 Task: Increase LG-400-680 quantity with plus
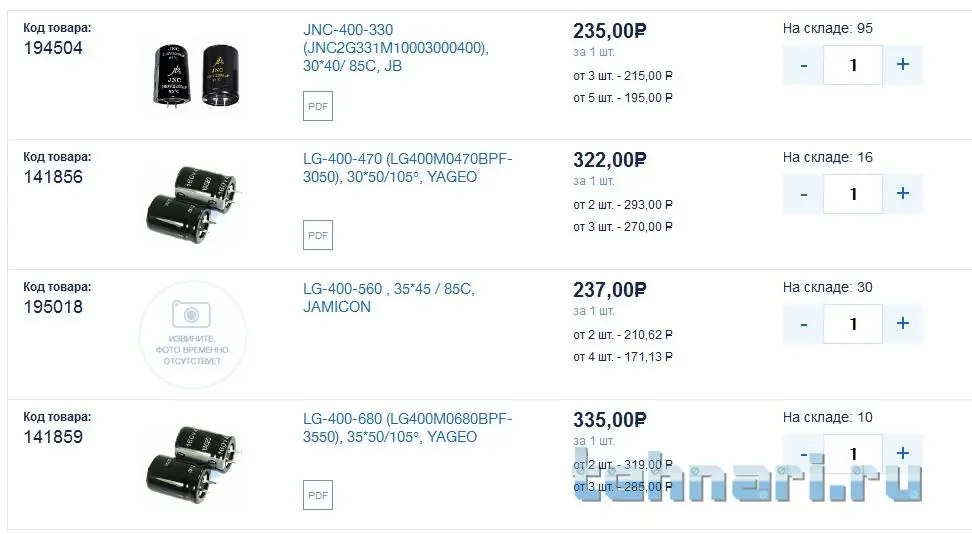pos(903,454)
